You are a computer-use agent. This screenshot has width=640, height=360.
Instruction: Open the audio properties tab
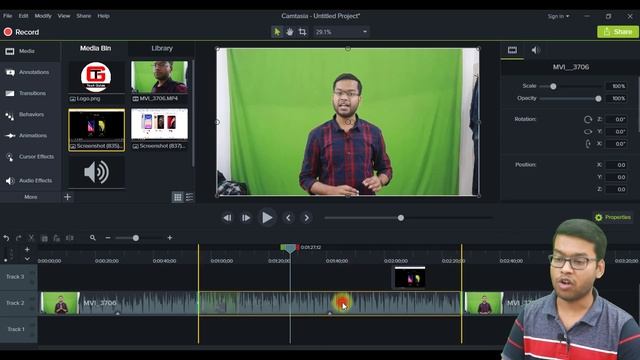point(536,50)
